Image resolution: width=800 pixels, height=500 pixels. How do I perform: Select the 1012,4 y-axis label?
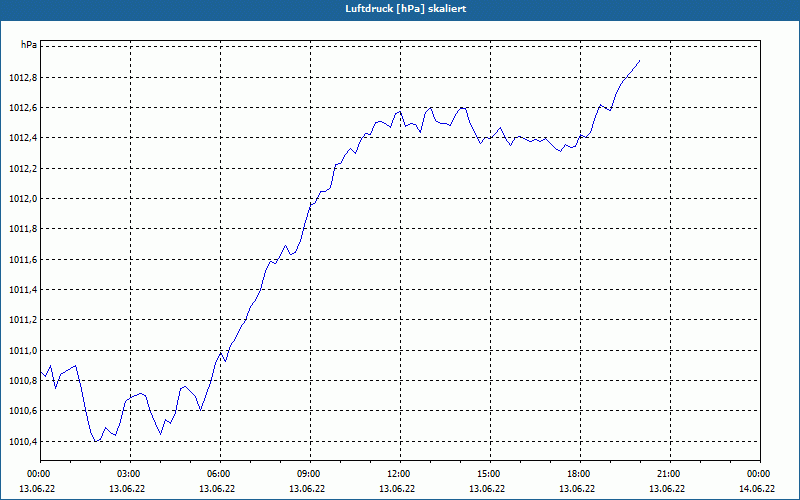pos(23,138)
